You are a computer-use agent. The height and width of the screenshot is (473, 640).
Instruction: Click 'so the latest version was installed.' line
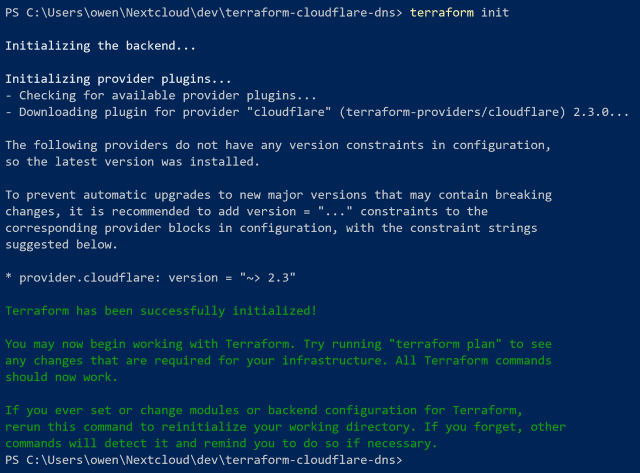tap(132, 162)
